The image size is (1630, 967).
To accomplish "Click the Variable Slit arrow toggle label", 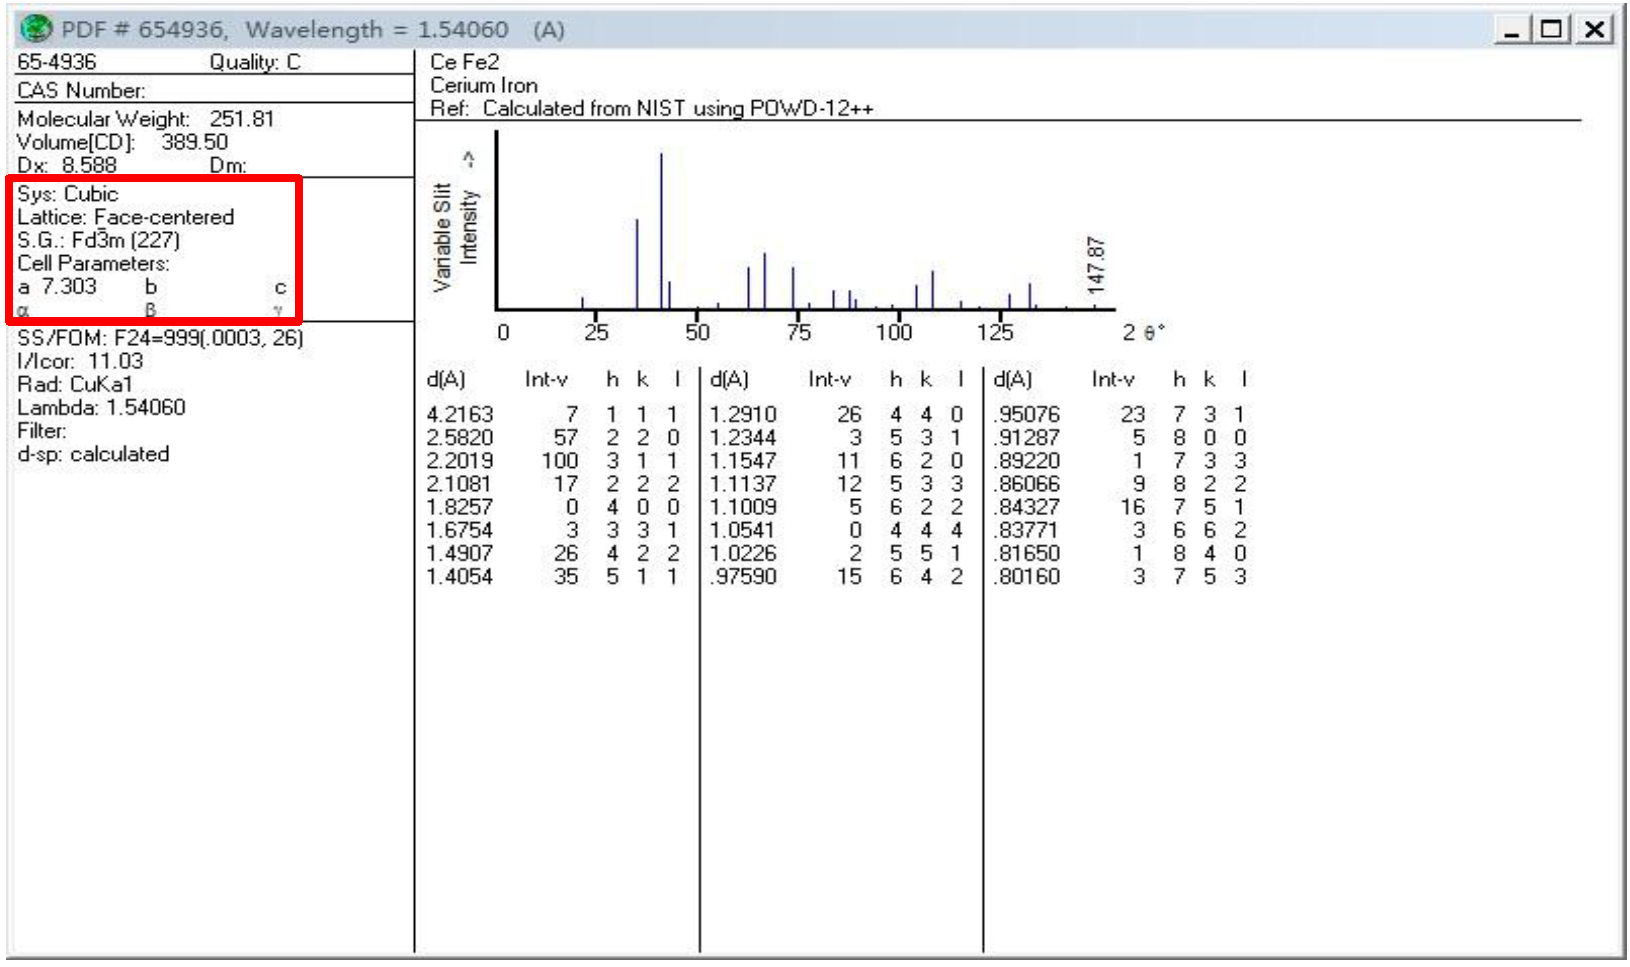I will click(469, 160).
